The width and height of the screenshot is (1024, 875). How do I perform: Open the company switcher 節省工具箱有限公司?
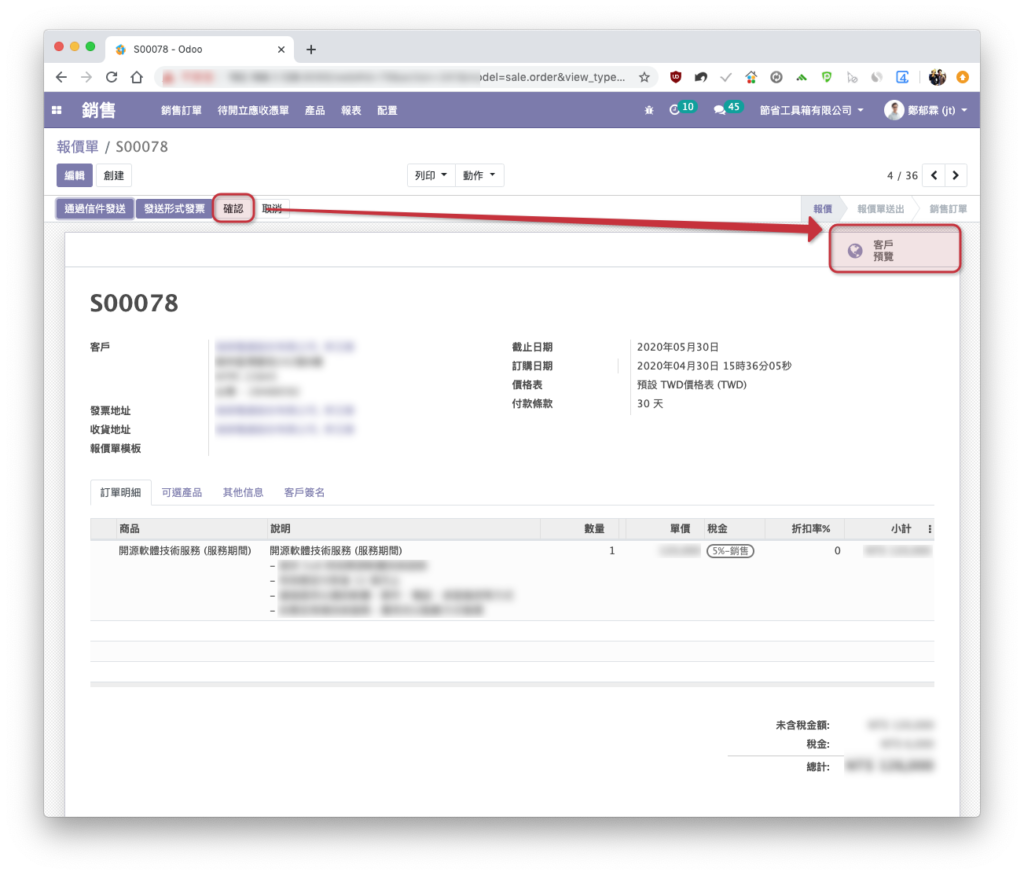pos(811,110)
